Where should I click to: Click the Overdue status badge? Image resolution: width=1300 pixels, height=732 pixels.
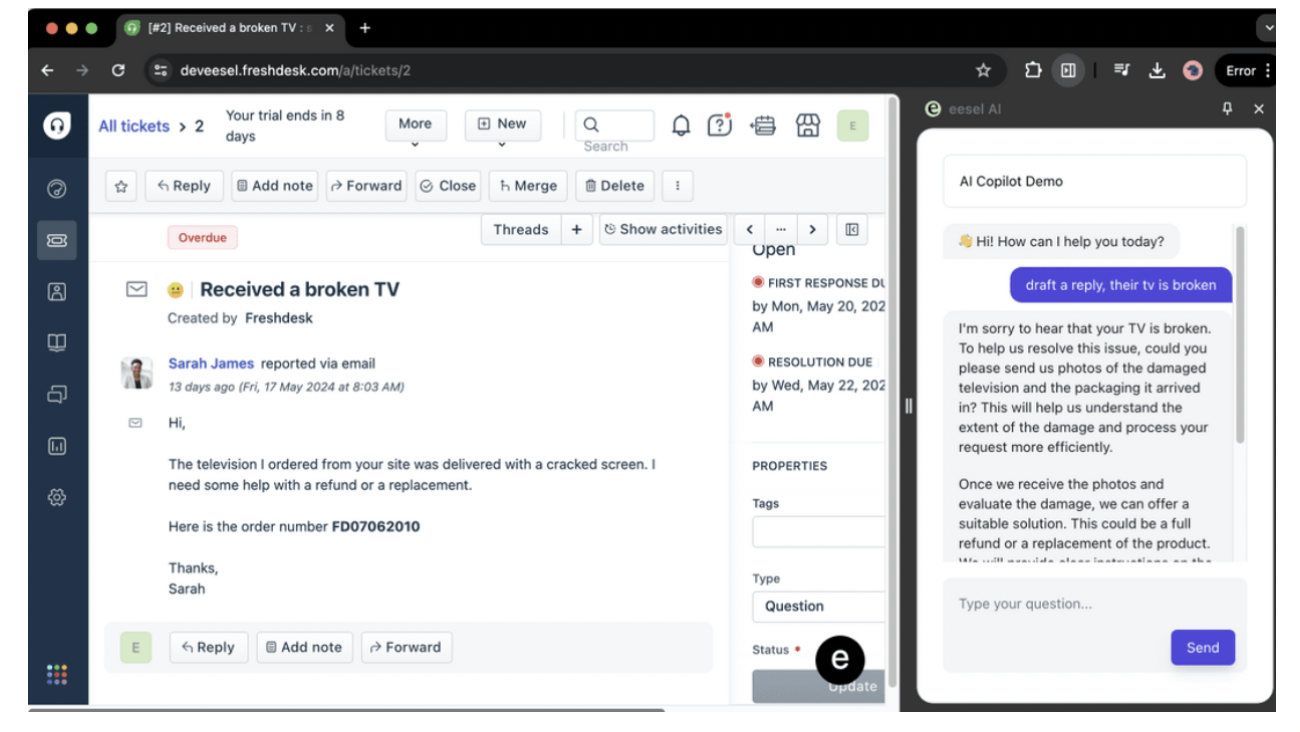202,238
